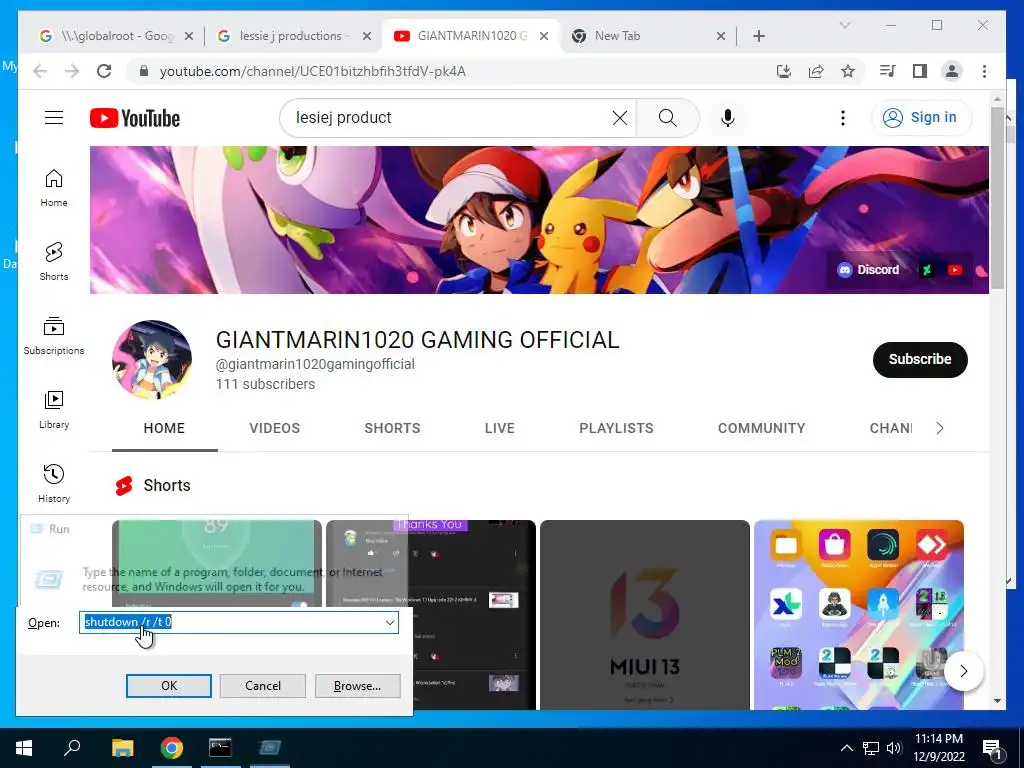Switch to channel VIDEOS tab
The width and height of the screenshot is (1024, 768).
tap(274, 428)
